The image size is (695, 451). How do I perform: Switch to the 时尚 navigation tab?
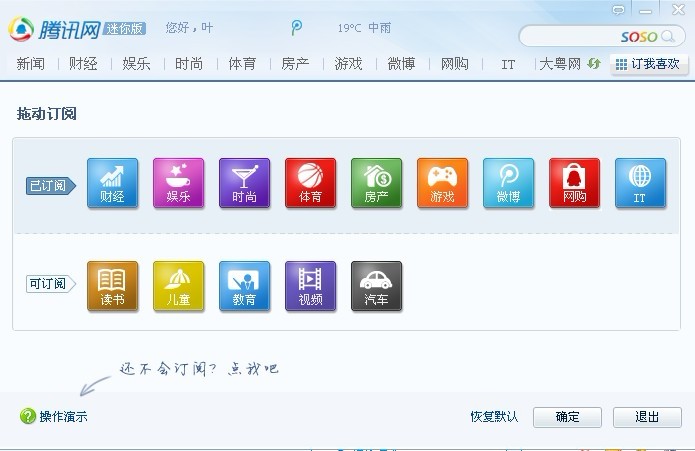tap(189, 64)
